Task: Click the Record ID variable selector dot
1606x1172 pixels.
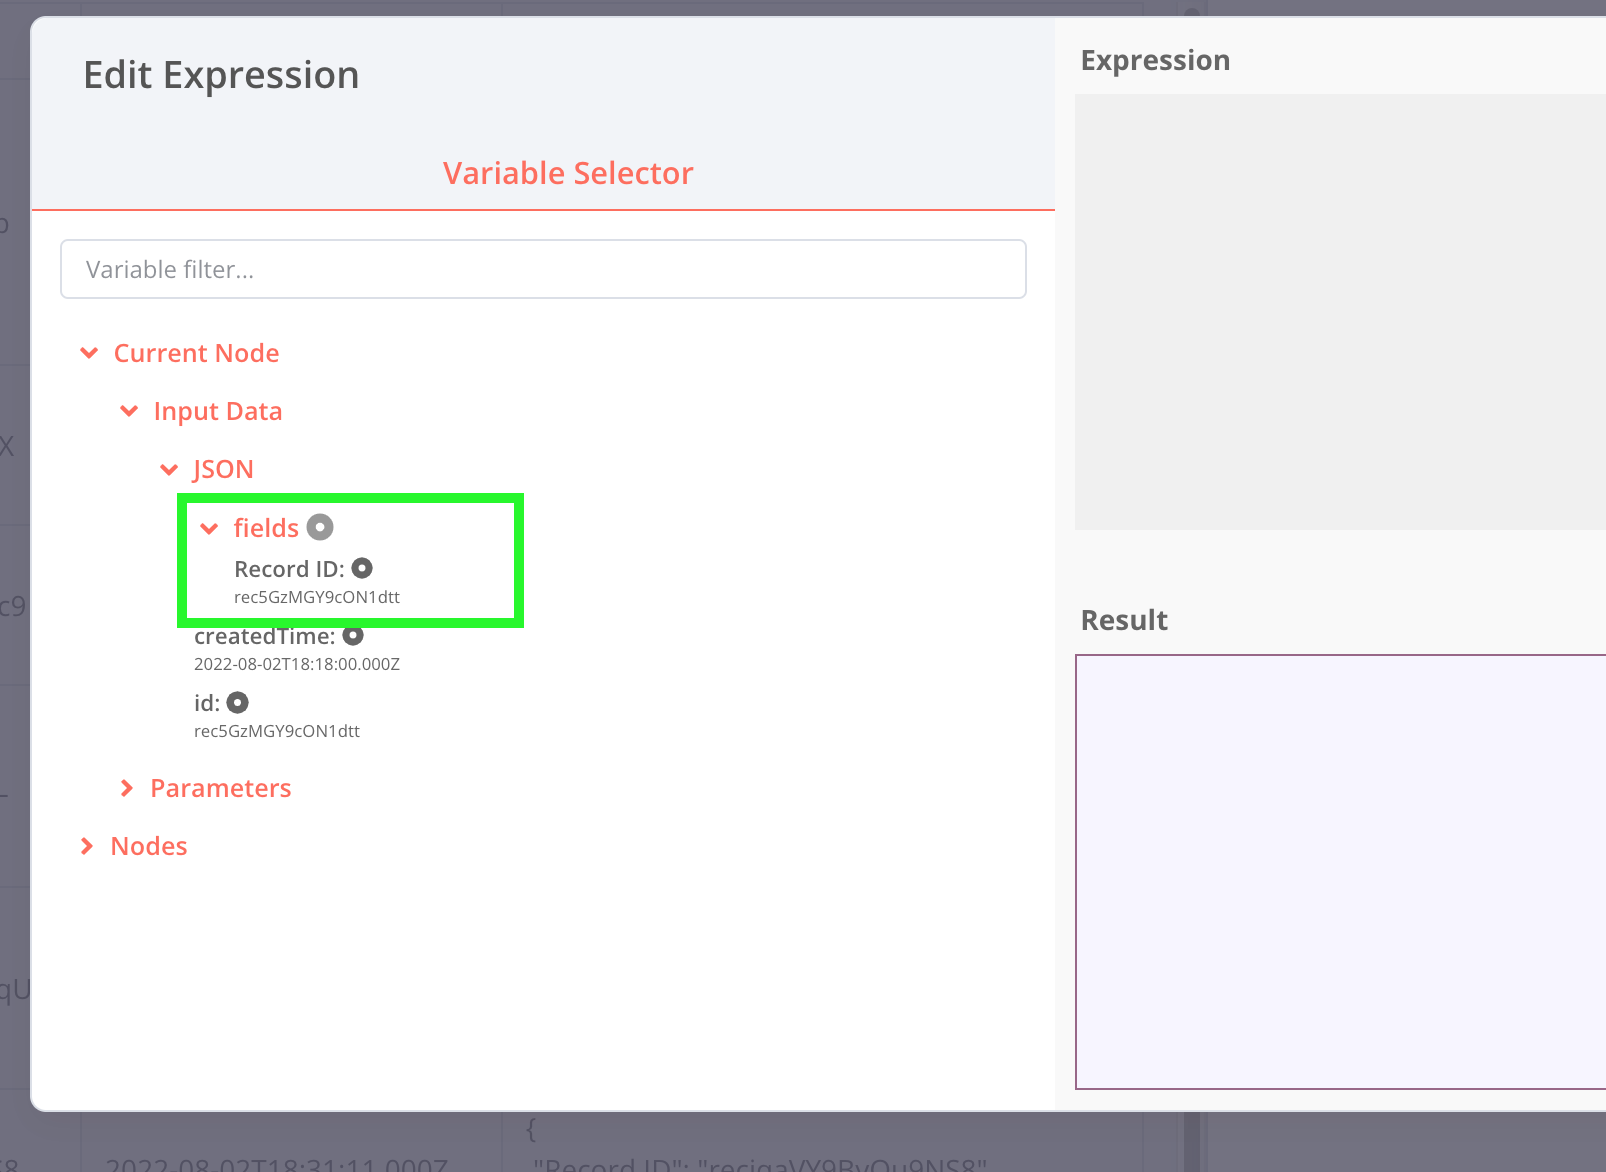Action: tap(362, 568)
